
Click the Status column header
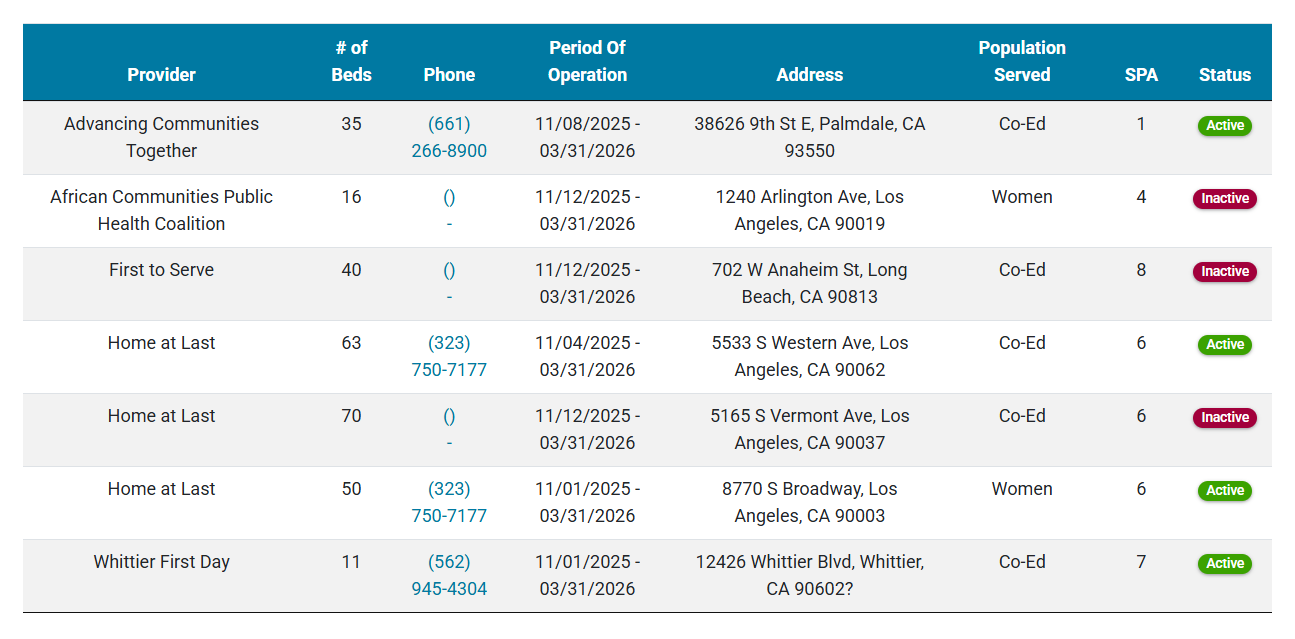[1225, 75]
